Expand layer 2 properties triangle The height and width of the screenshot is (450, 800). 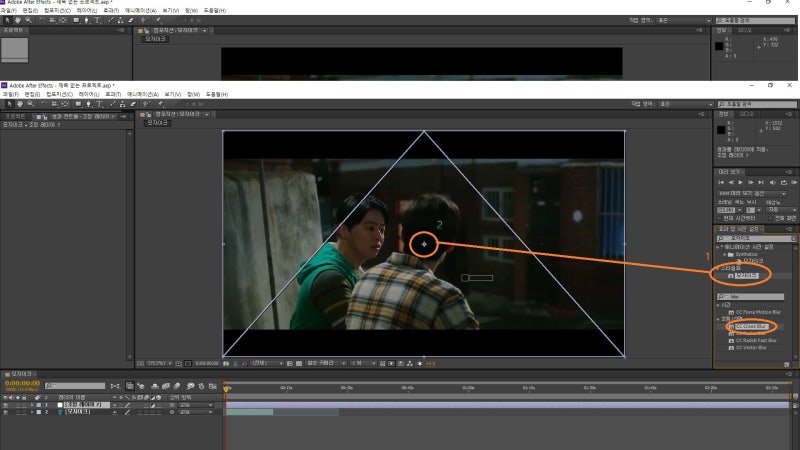click(32, 412)
